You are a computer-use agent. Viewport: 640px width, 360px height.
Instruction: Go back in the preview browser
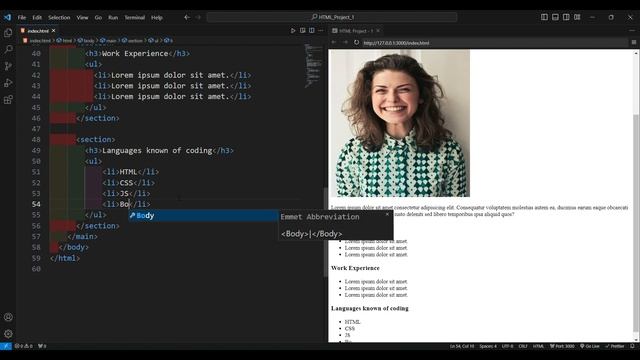tap(334, 42)
